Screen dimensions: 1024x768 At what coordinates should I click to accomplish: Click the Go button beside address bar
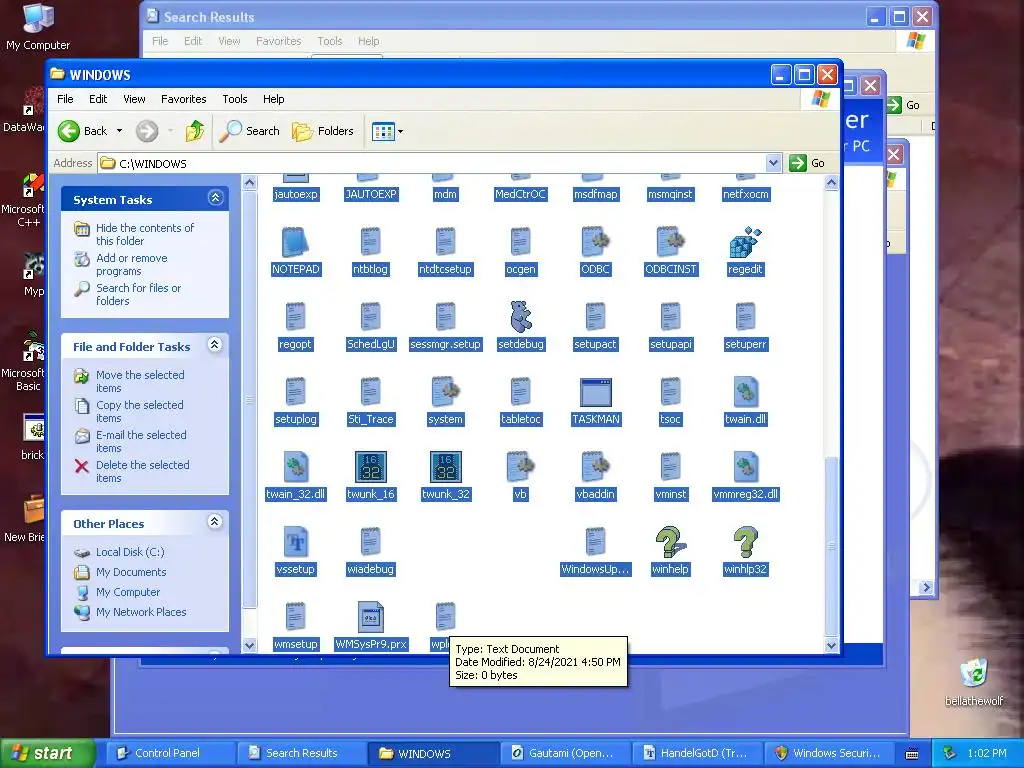[807, 163]
